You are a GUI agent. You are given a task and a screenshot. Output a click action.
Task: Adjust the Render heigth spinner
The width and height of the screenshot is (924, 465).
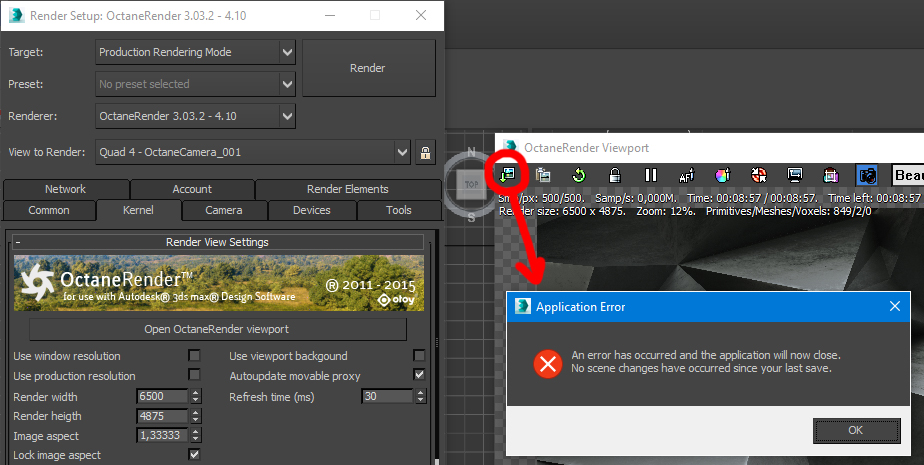(x=196, y=416)
